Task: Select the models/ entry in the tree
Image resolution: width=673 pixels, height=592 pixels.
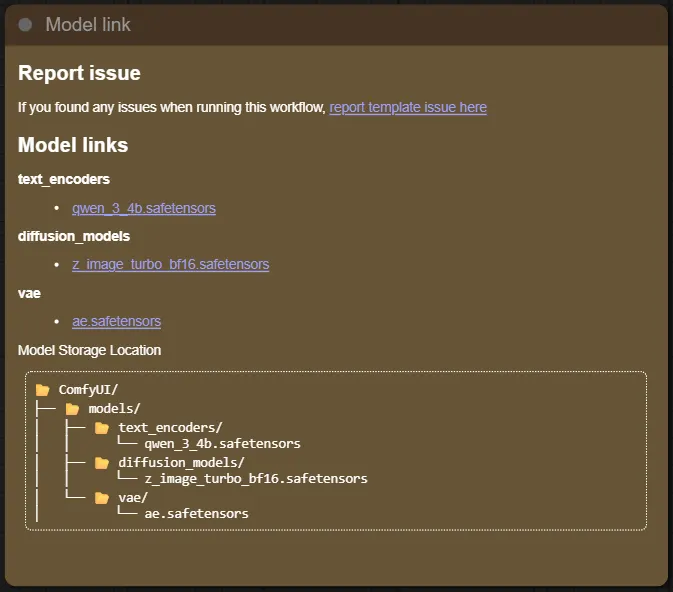Action: (115, 408)
